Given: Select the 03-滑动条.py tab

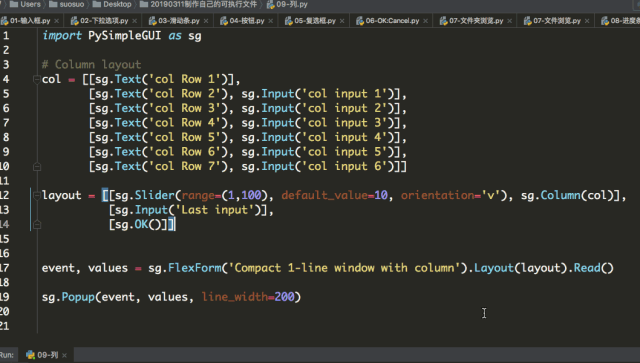Looking at the screenshot, I should click(x=179, y=20).
